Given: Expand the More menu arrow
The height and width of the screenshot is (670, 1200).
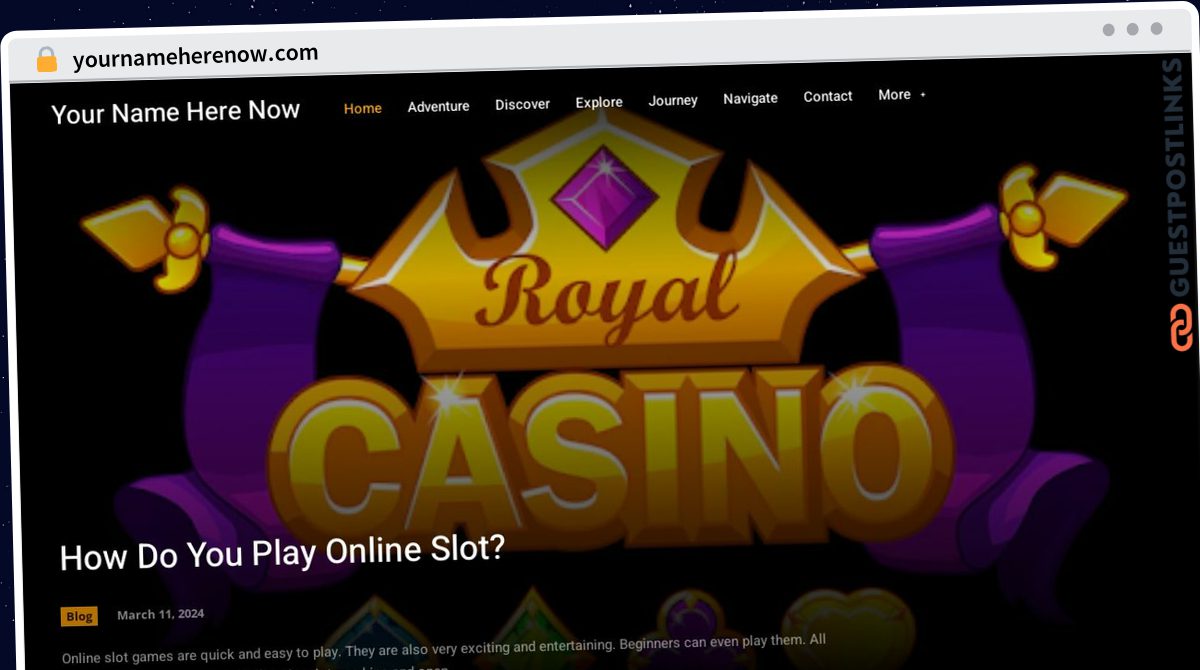Looking at the screenshot, I should 922,95.
